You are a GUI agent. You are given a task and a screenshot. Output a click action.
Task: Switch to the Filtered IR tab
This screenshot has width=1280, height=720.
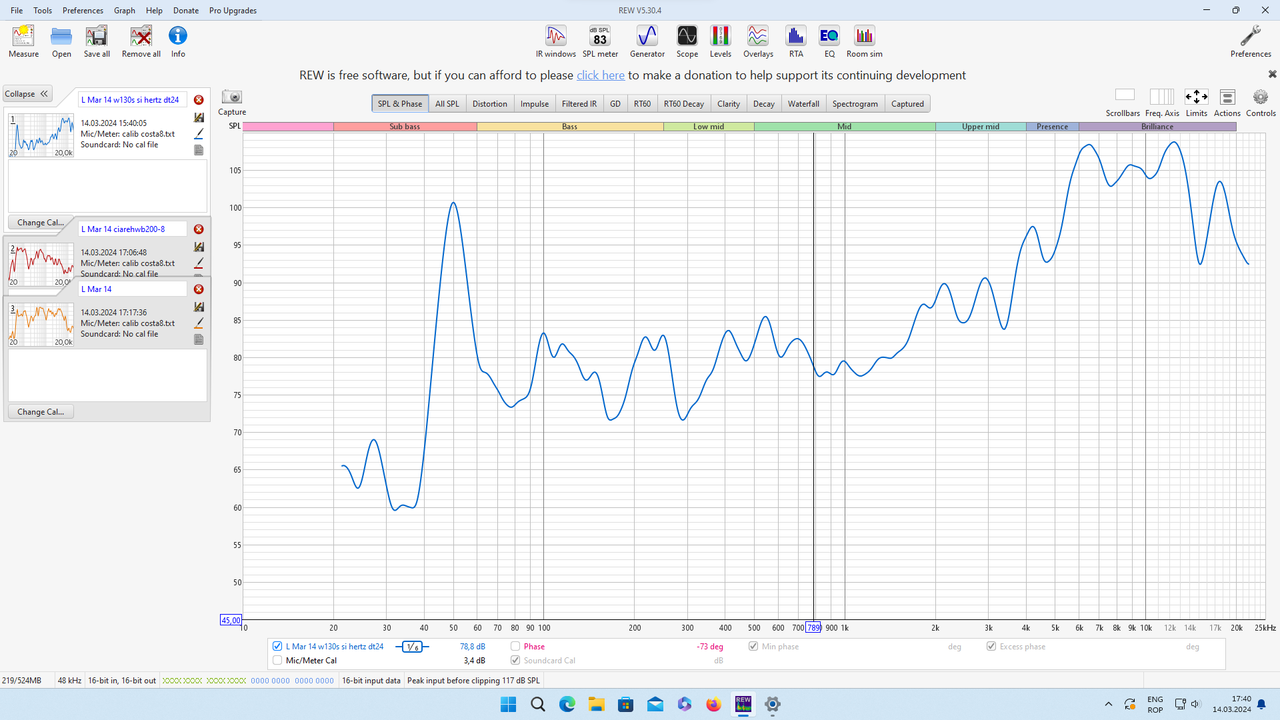(579, 104)
